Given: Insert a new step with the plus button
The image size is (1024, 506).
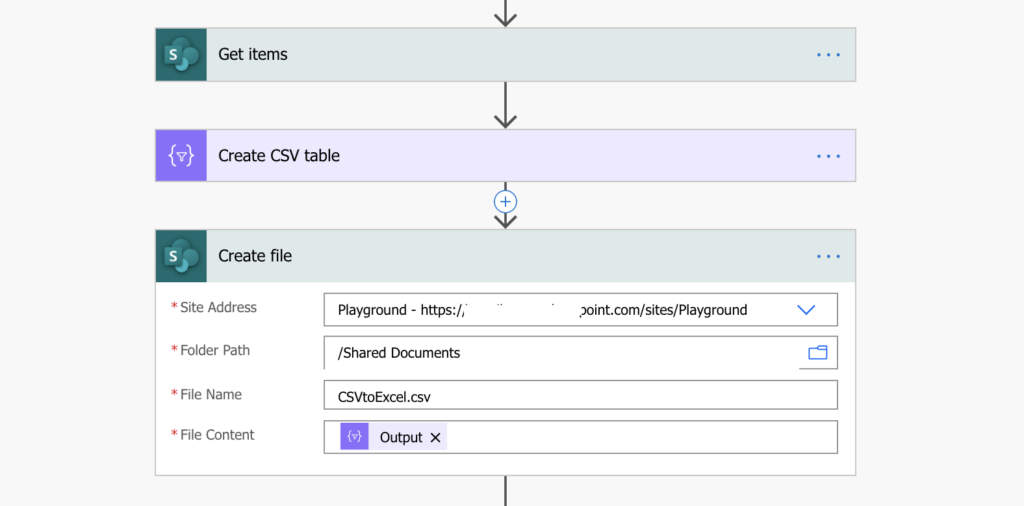Looking at the screenshot, I should [505, 202].
